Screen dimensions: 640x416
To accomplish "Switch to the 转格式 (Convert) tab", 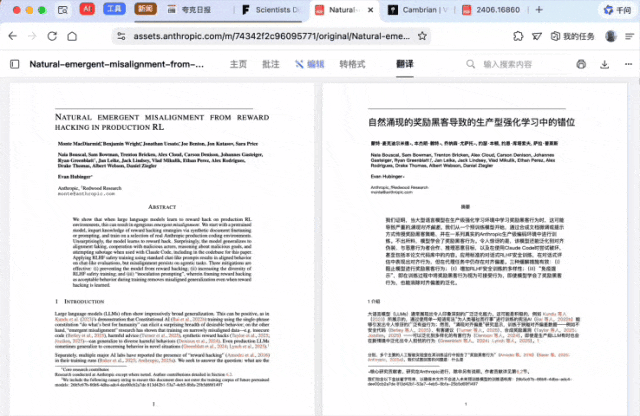I will [352, 64].
